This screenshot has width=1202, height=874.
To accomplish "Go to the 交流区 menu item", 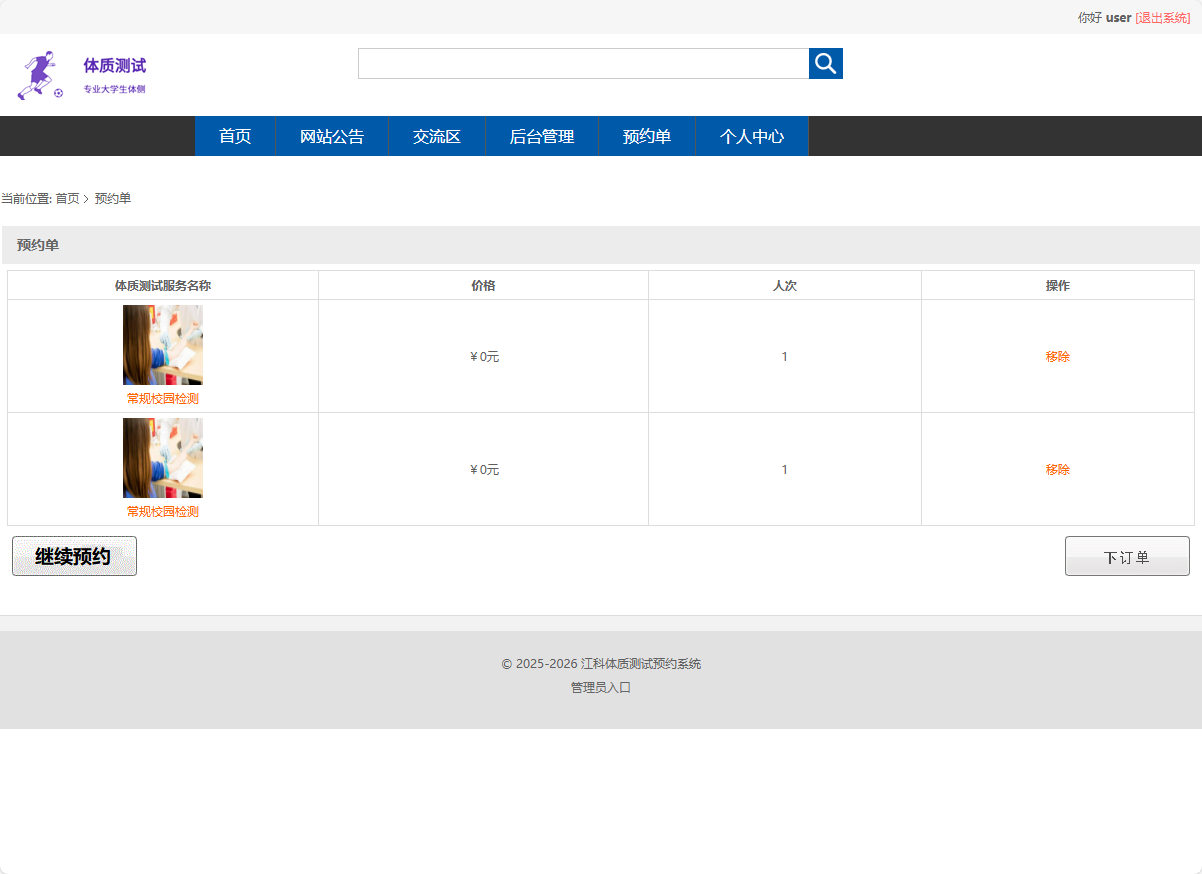I will tap(437, 136).
